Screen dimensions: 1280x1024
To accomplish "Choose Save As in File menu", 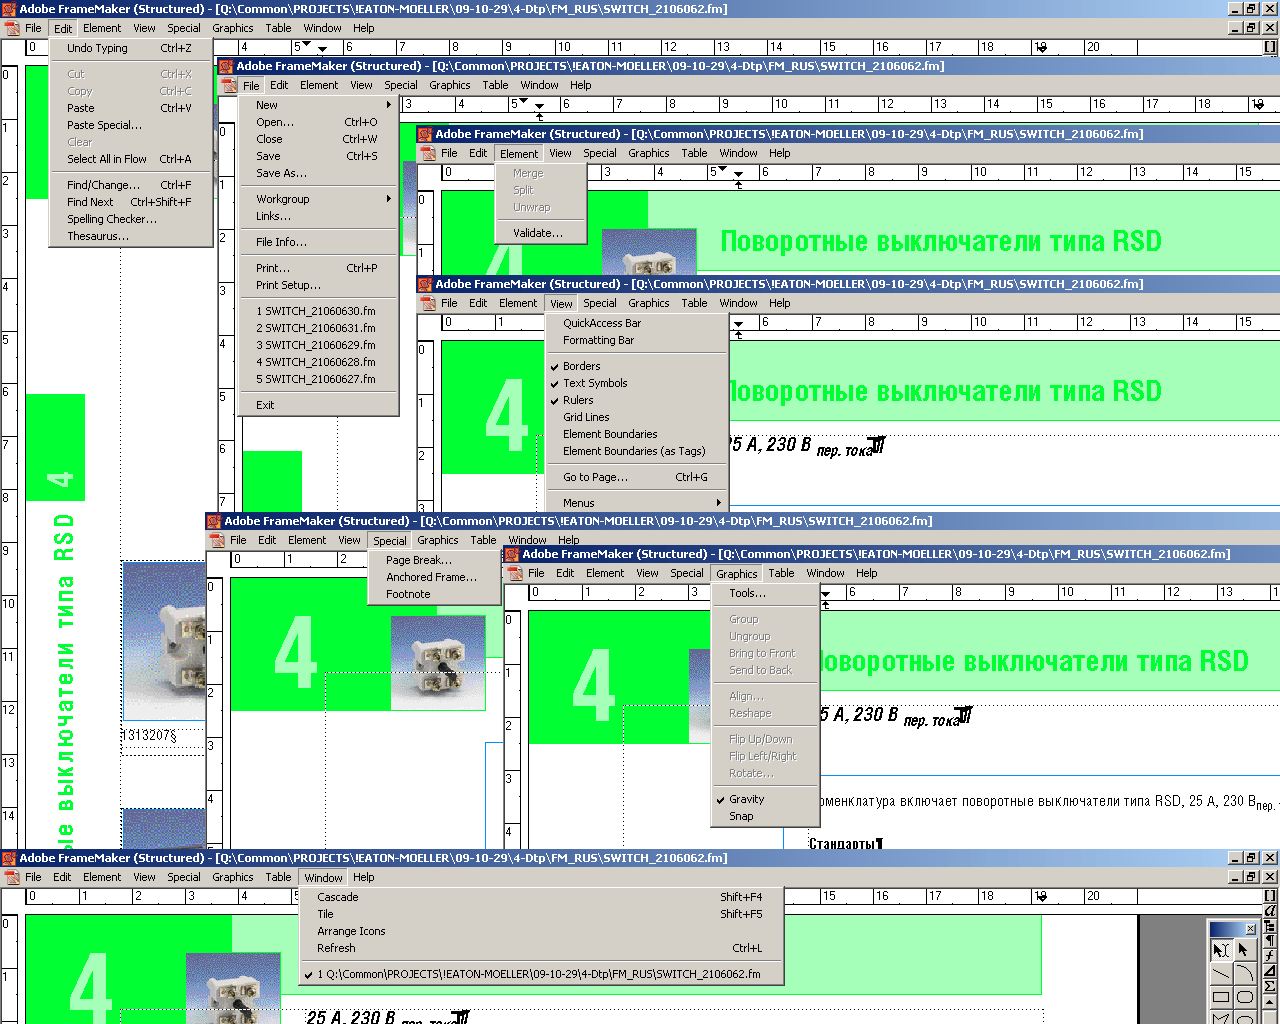I will tap(319, 173).
